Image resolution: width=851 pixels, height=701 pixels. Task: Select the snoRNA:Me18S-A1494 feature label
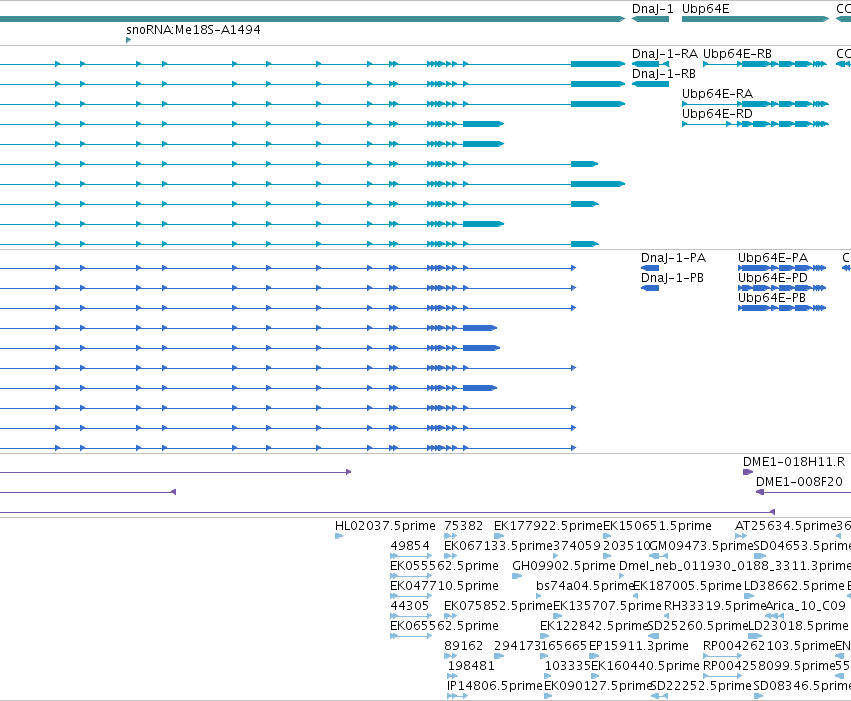pyautogui.click(x=193, y=30)
